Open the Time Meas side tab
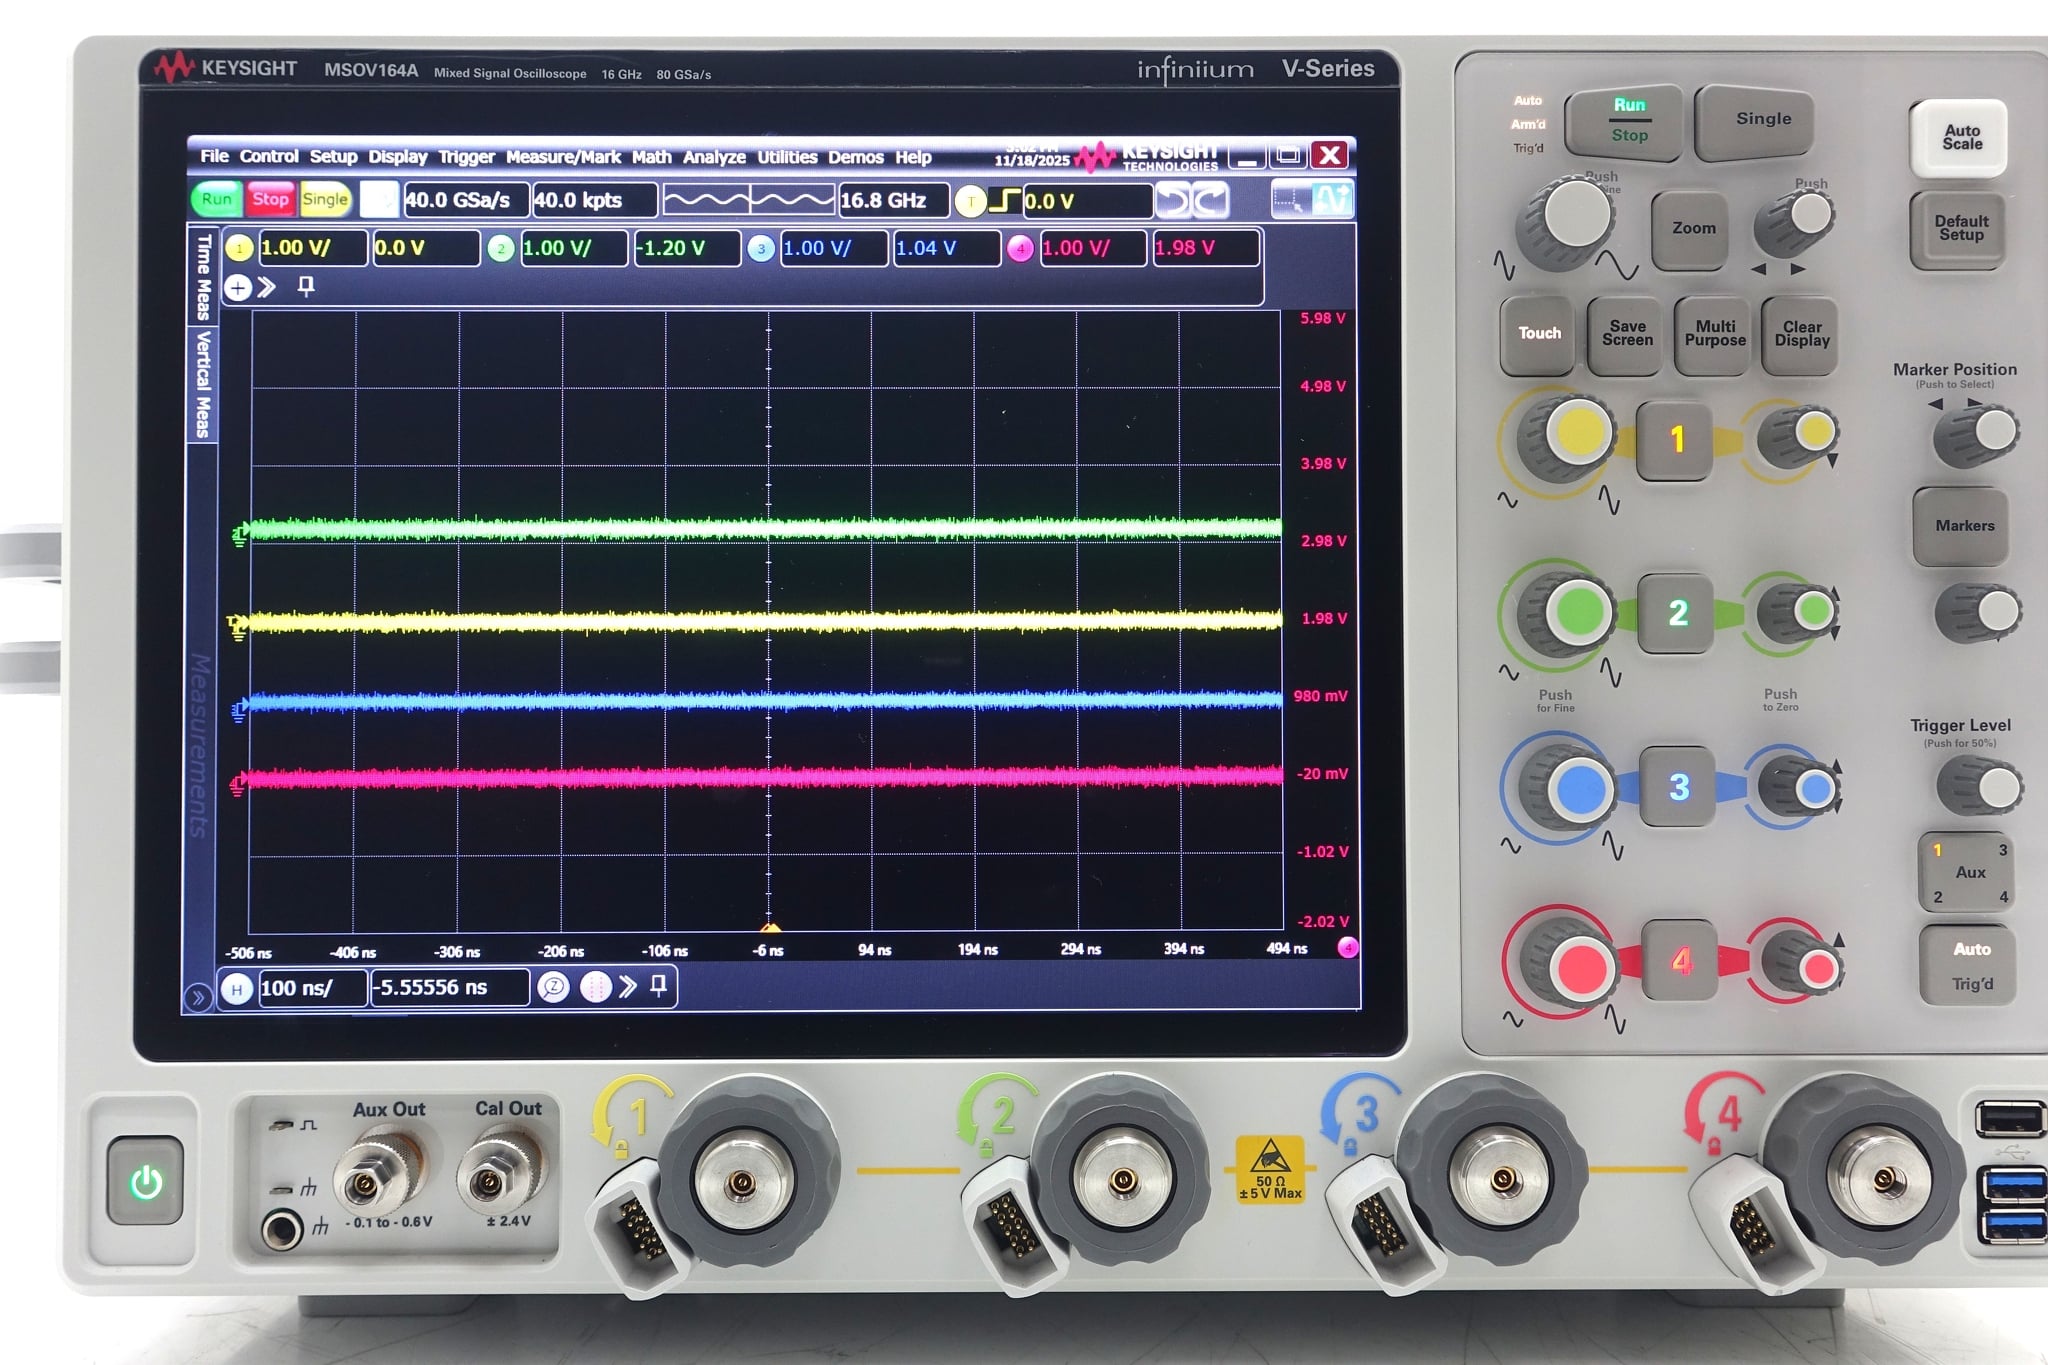Viewport: 2048px width, 1365px height. (202, 277)
